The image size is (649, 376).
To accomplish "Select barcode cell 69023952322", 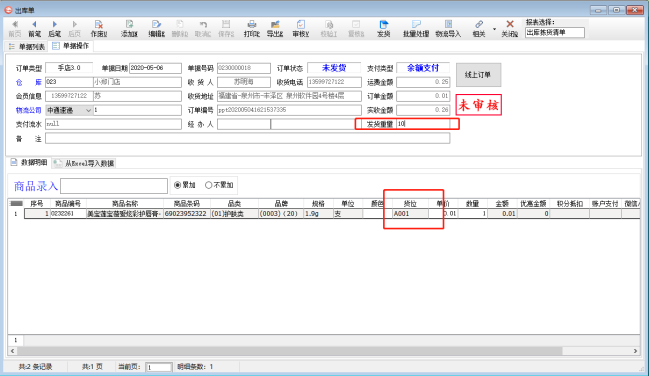I will pyautogui.click(x=187, y=214).
